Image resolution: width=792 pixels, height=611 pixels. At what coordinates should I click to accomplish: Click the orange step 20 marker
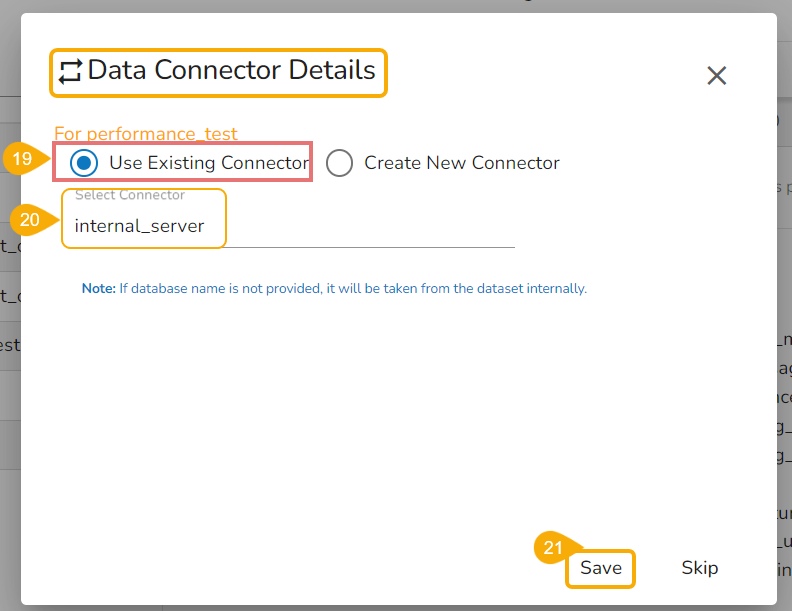[x=32, y=220]
